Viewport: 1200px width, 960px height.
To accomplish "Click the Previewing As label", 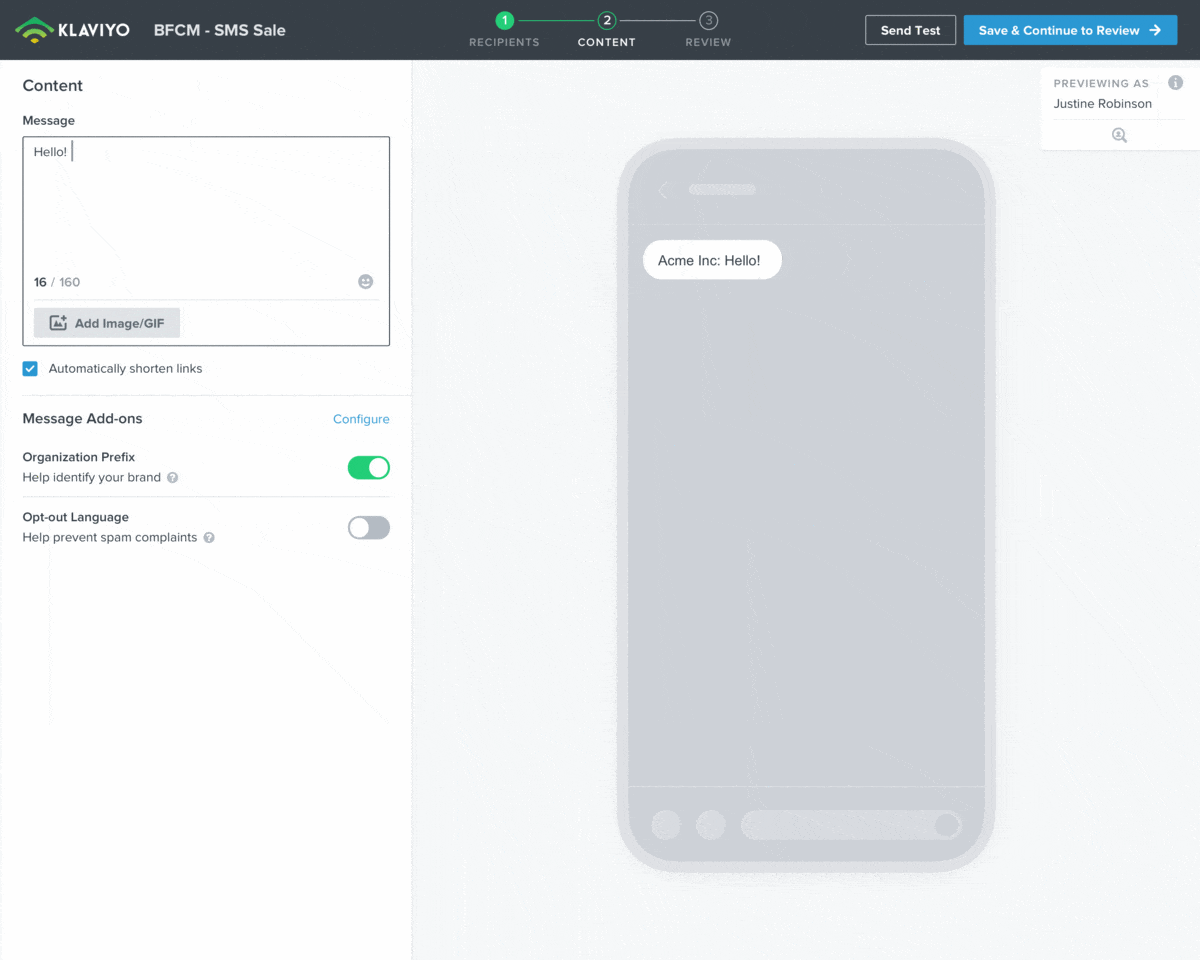I will tap(1102, 84).
